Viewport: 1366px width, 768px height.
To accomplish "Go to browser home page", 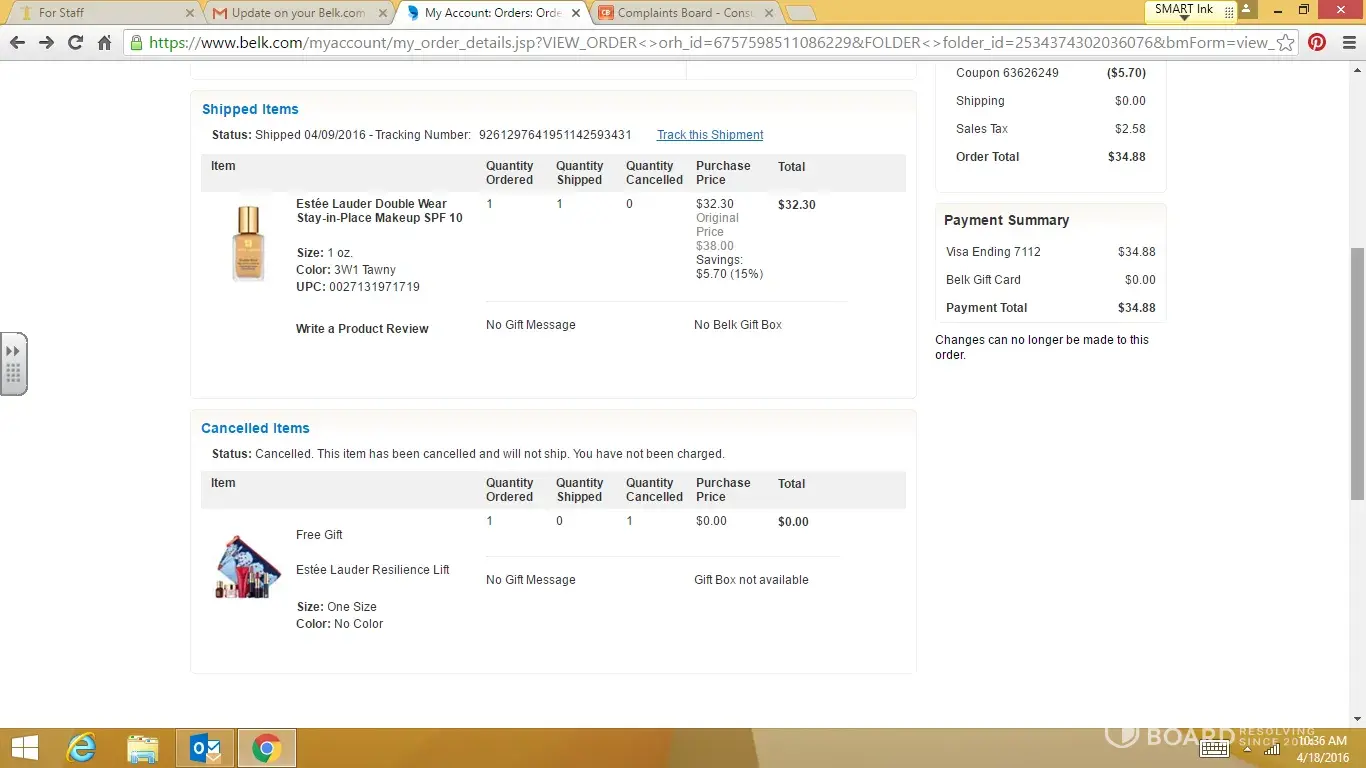I will click(104, 43).
